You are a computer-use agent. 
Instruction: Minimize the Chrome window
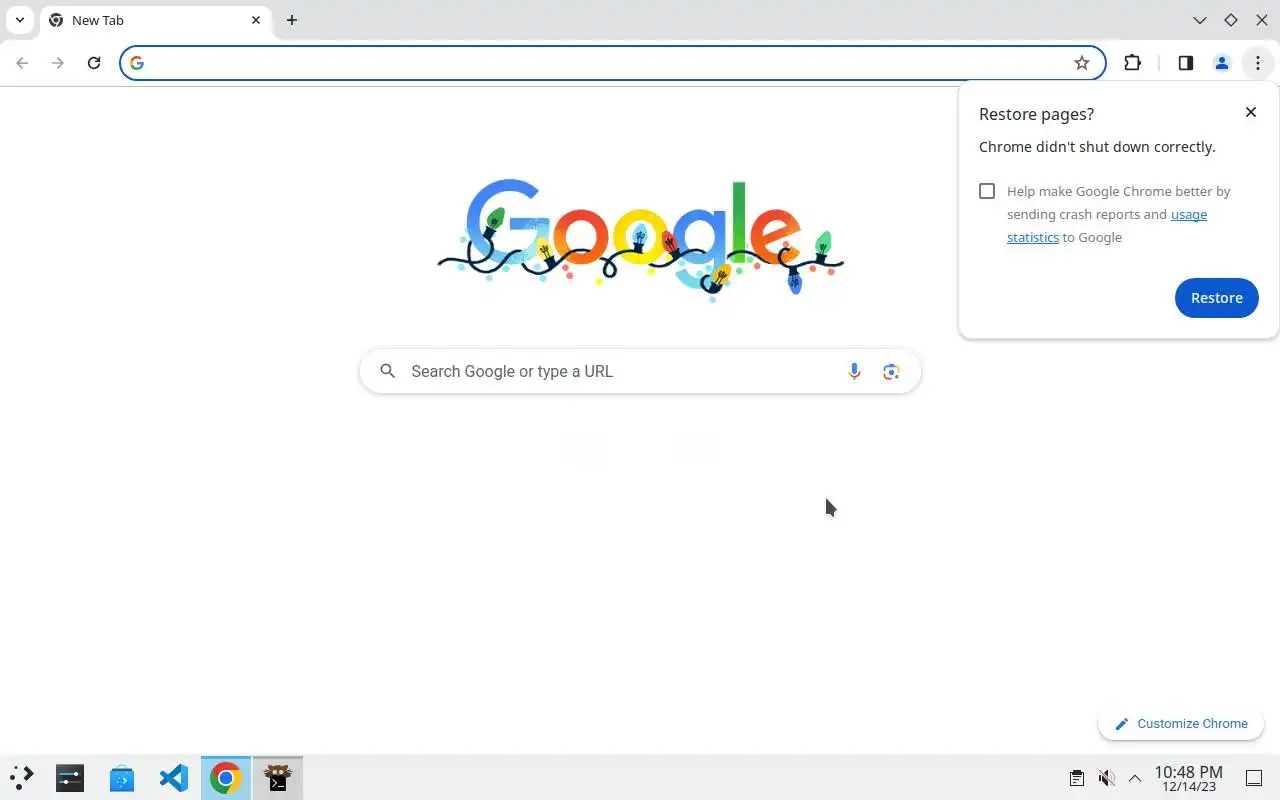click(x=1200, y=20)
